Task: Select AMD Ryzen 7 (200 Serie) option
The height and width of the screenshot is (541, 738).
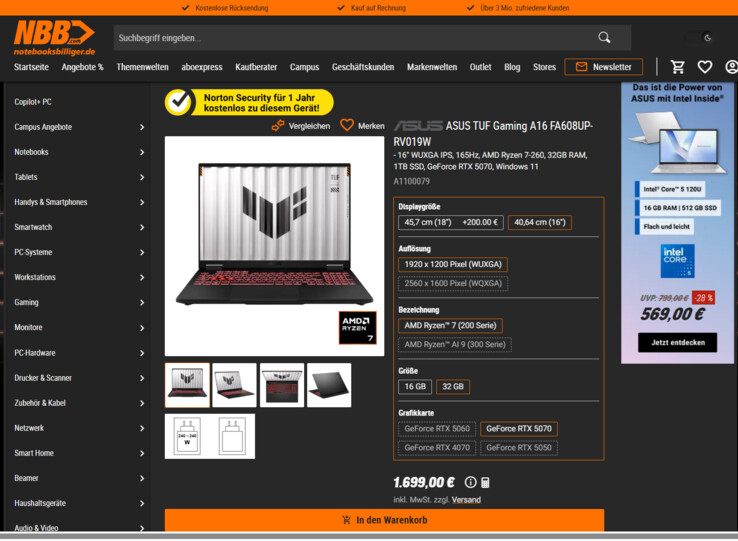Action: pos(450,325)
